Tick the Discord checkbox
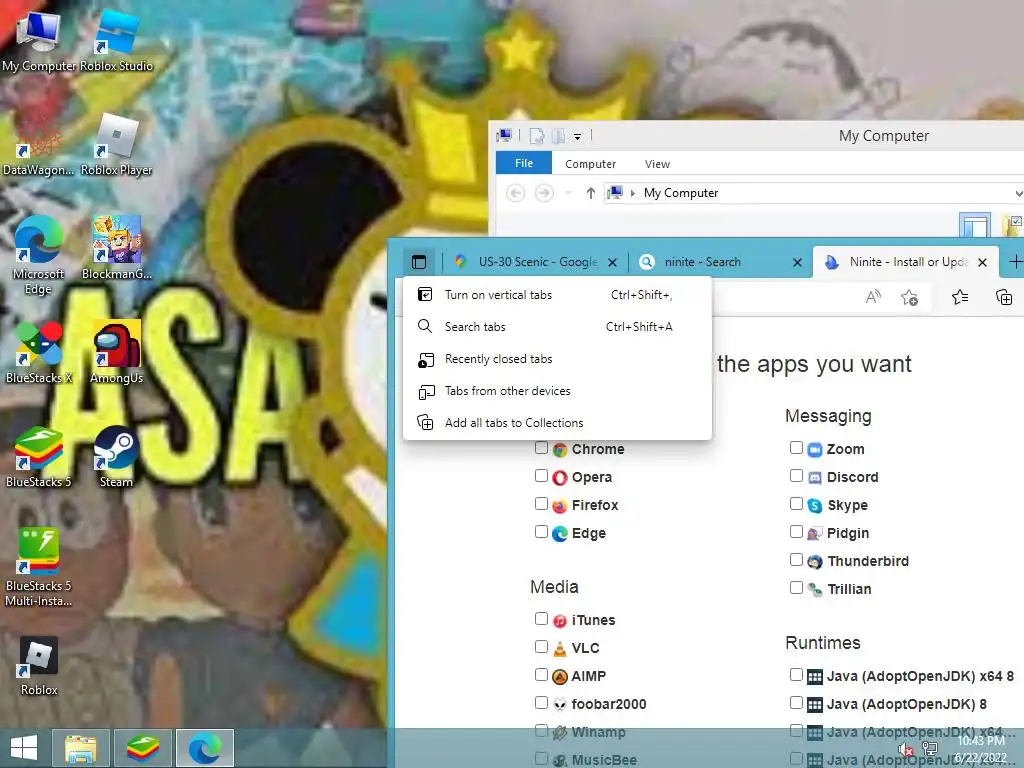 [796, 475]
